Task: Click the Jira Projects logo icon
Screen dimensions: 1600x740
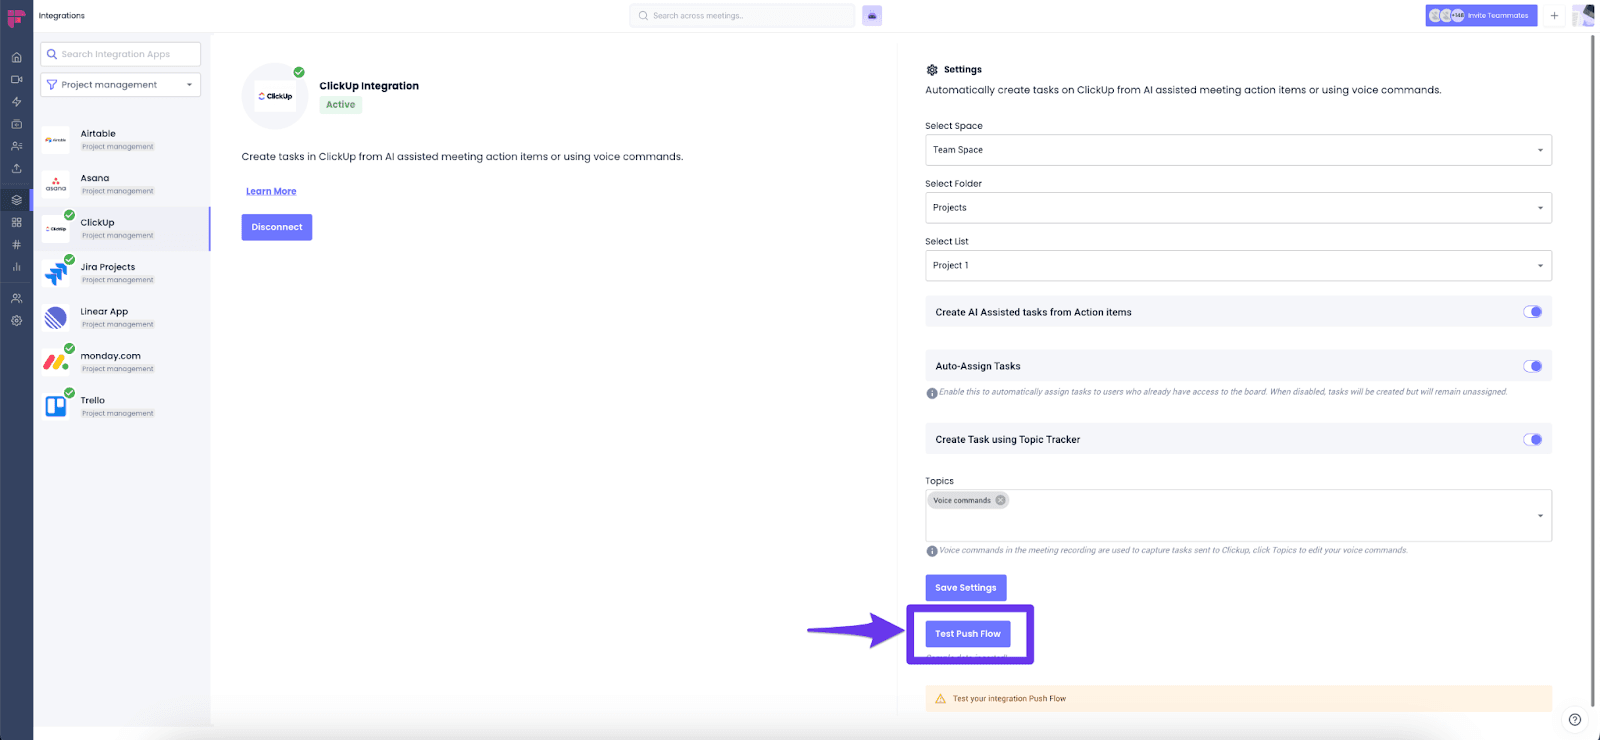Action: (x=56, y=273)
